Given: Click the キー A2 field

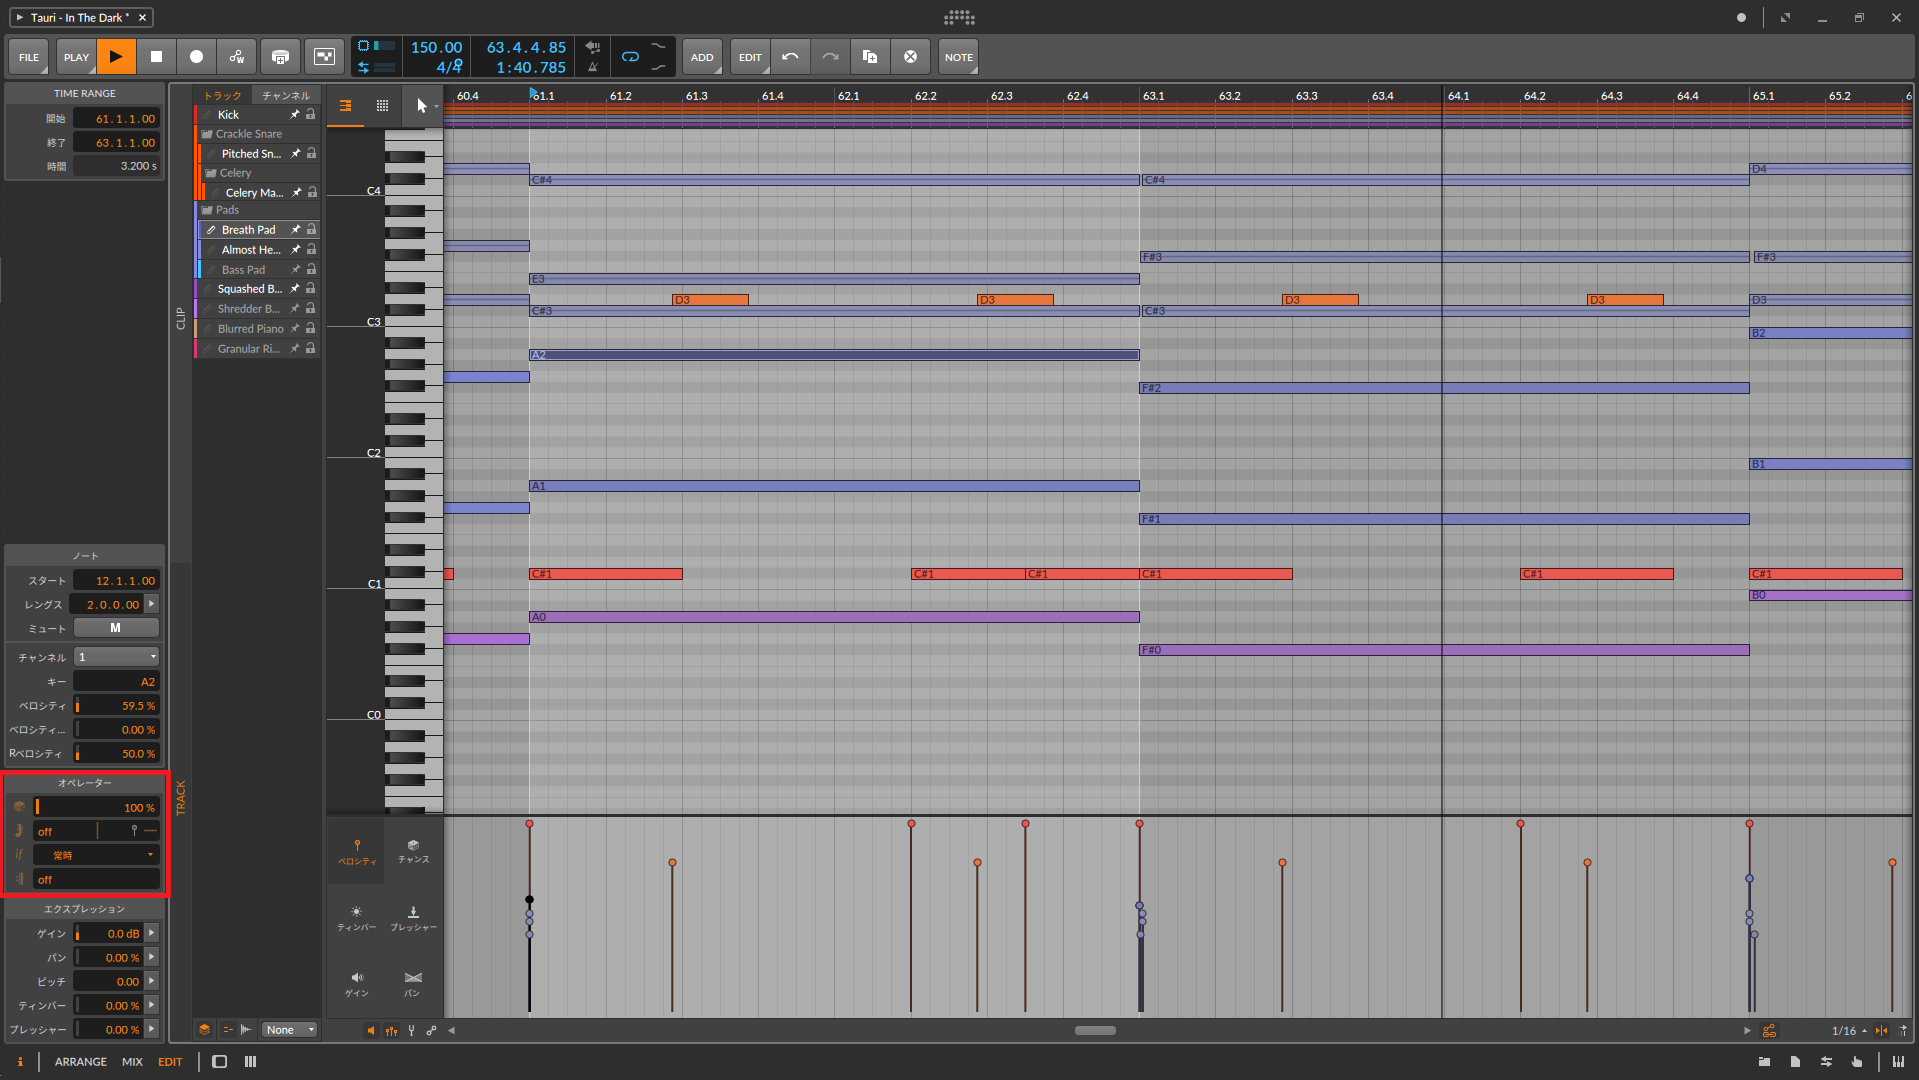Looking at the screenshot, I should (x=116, y=682).
